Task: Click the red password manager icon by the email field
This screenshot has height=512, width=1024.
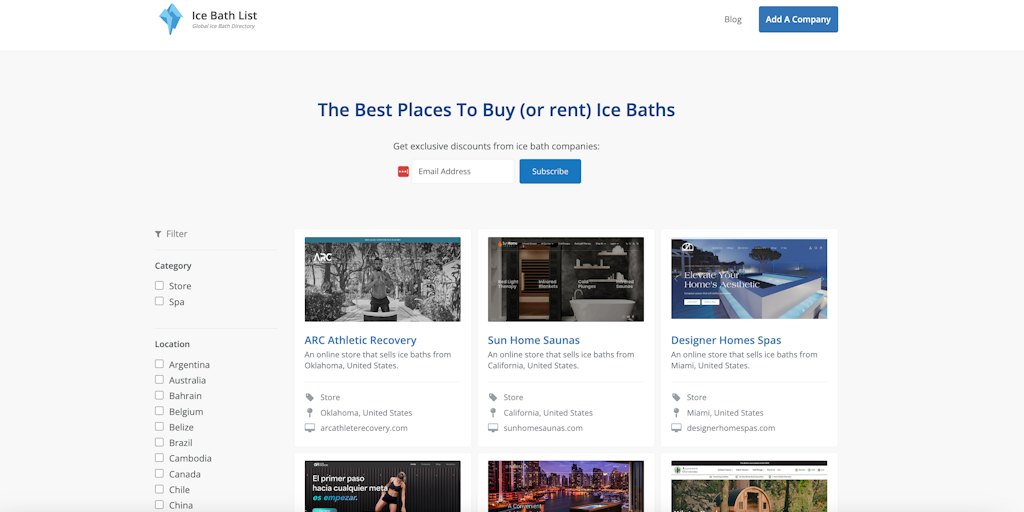Action: 404,171
